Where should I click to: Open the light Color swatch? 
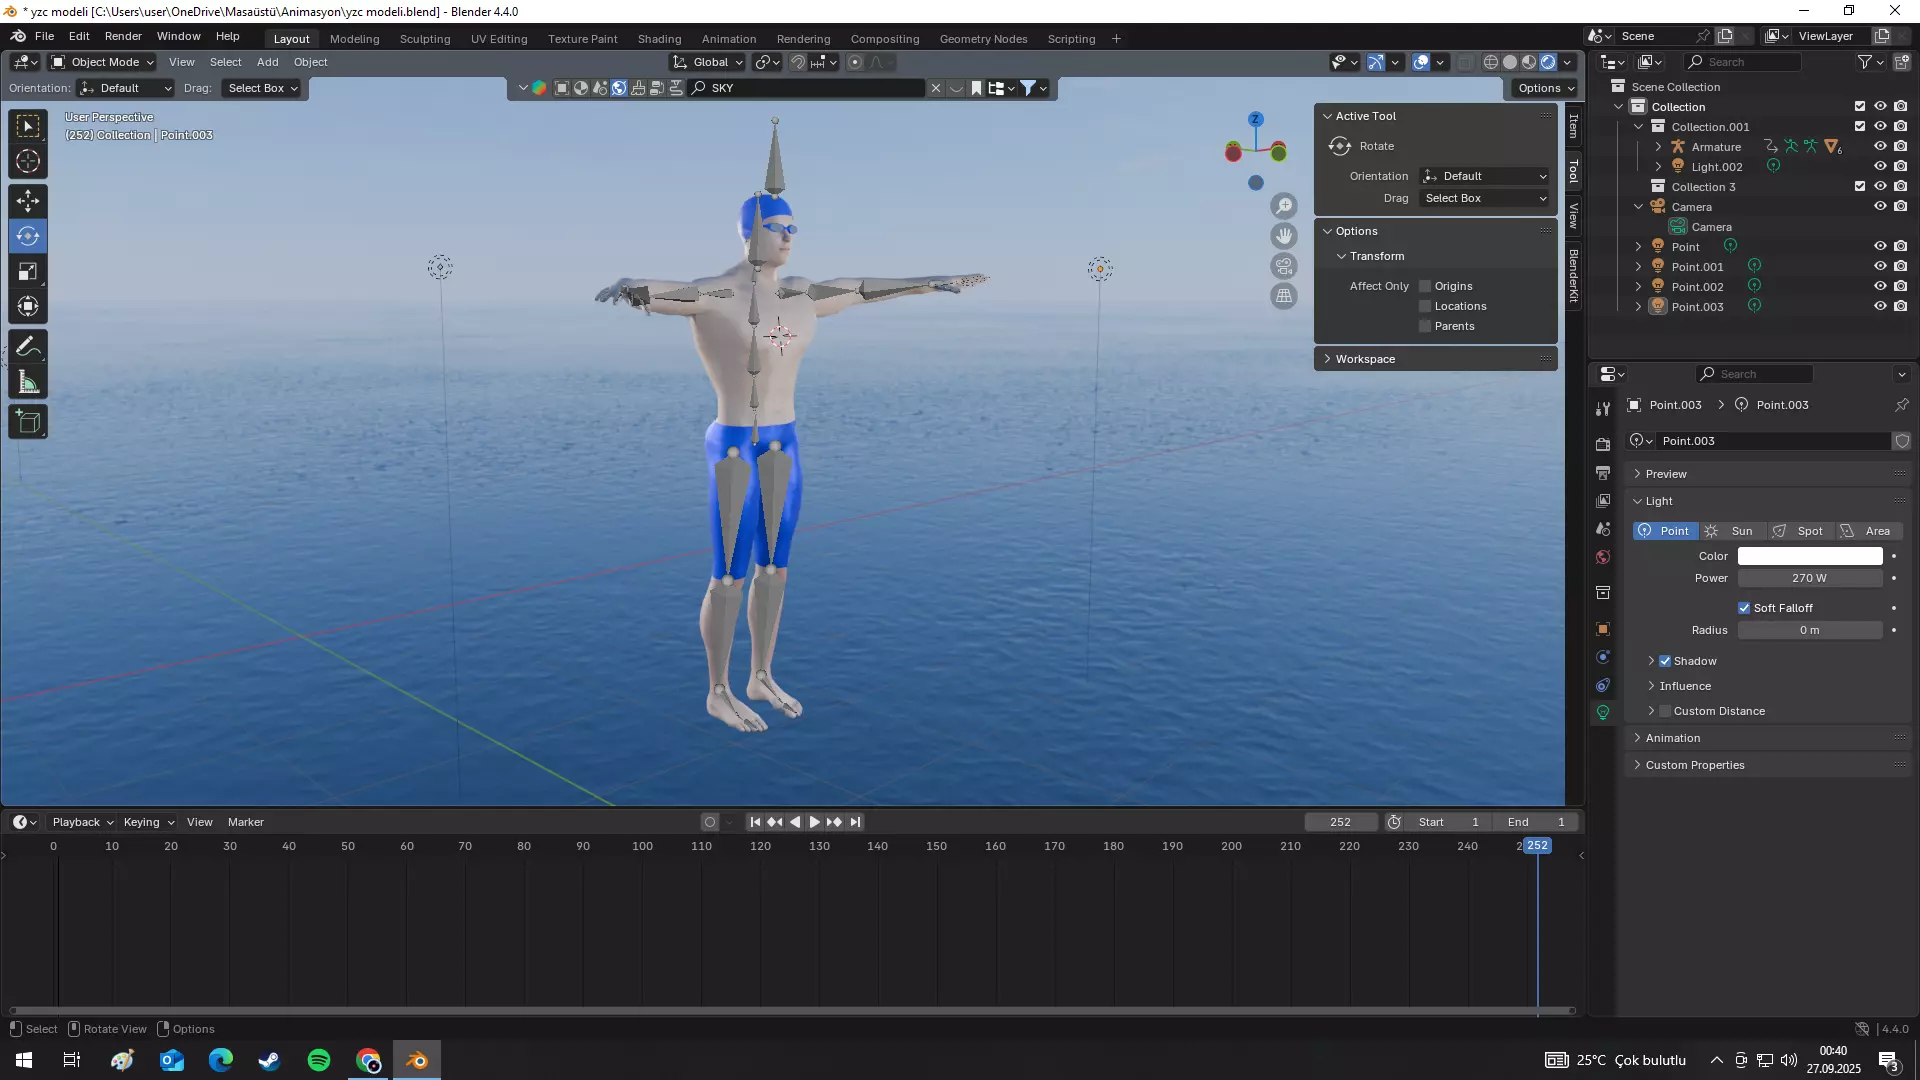coord(1810,556)
